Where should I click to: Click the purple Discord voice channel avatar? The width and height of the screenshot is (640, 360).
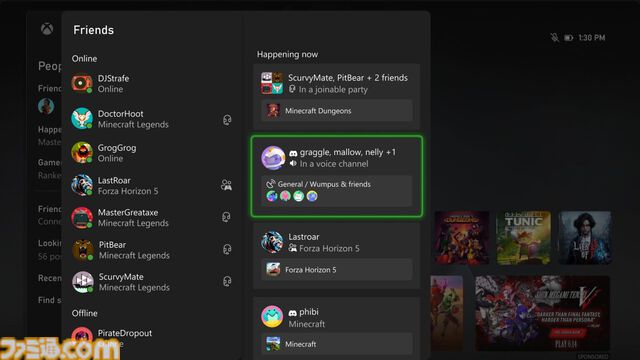273,158
